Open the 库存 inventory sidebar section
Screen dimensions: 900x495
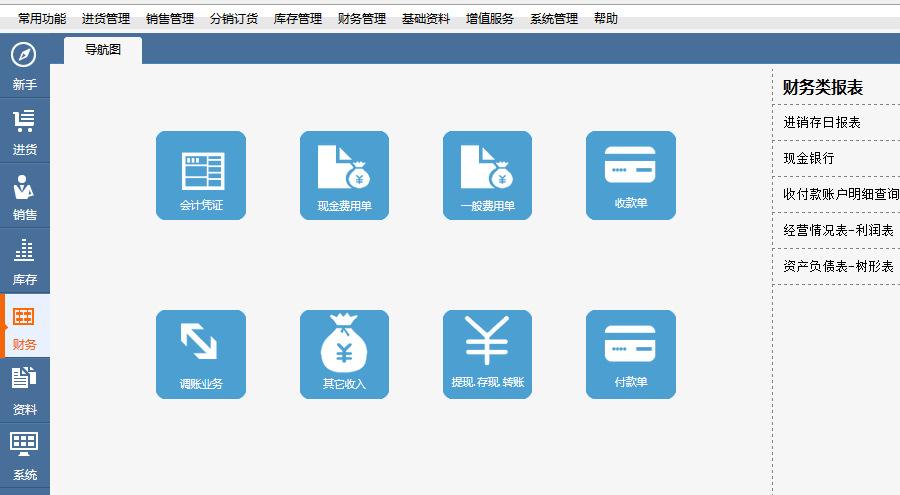pyautogui.click(x=24, y=261)
